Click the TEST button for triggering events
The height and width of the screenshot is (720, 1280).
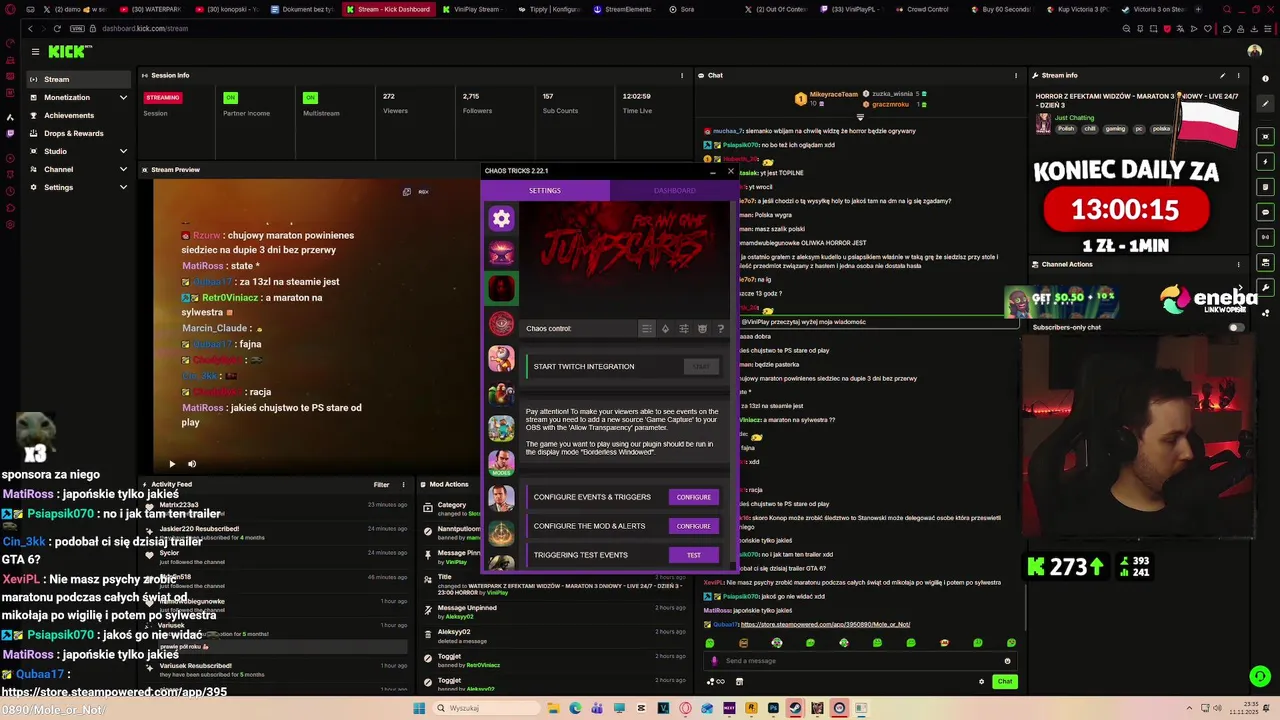click(693, 555)
